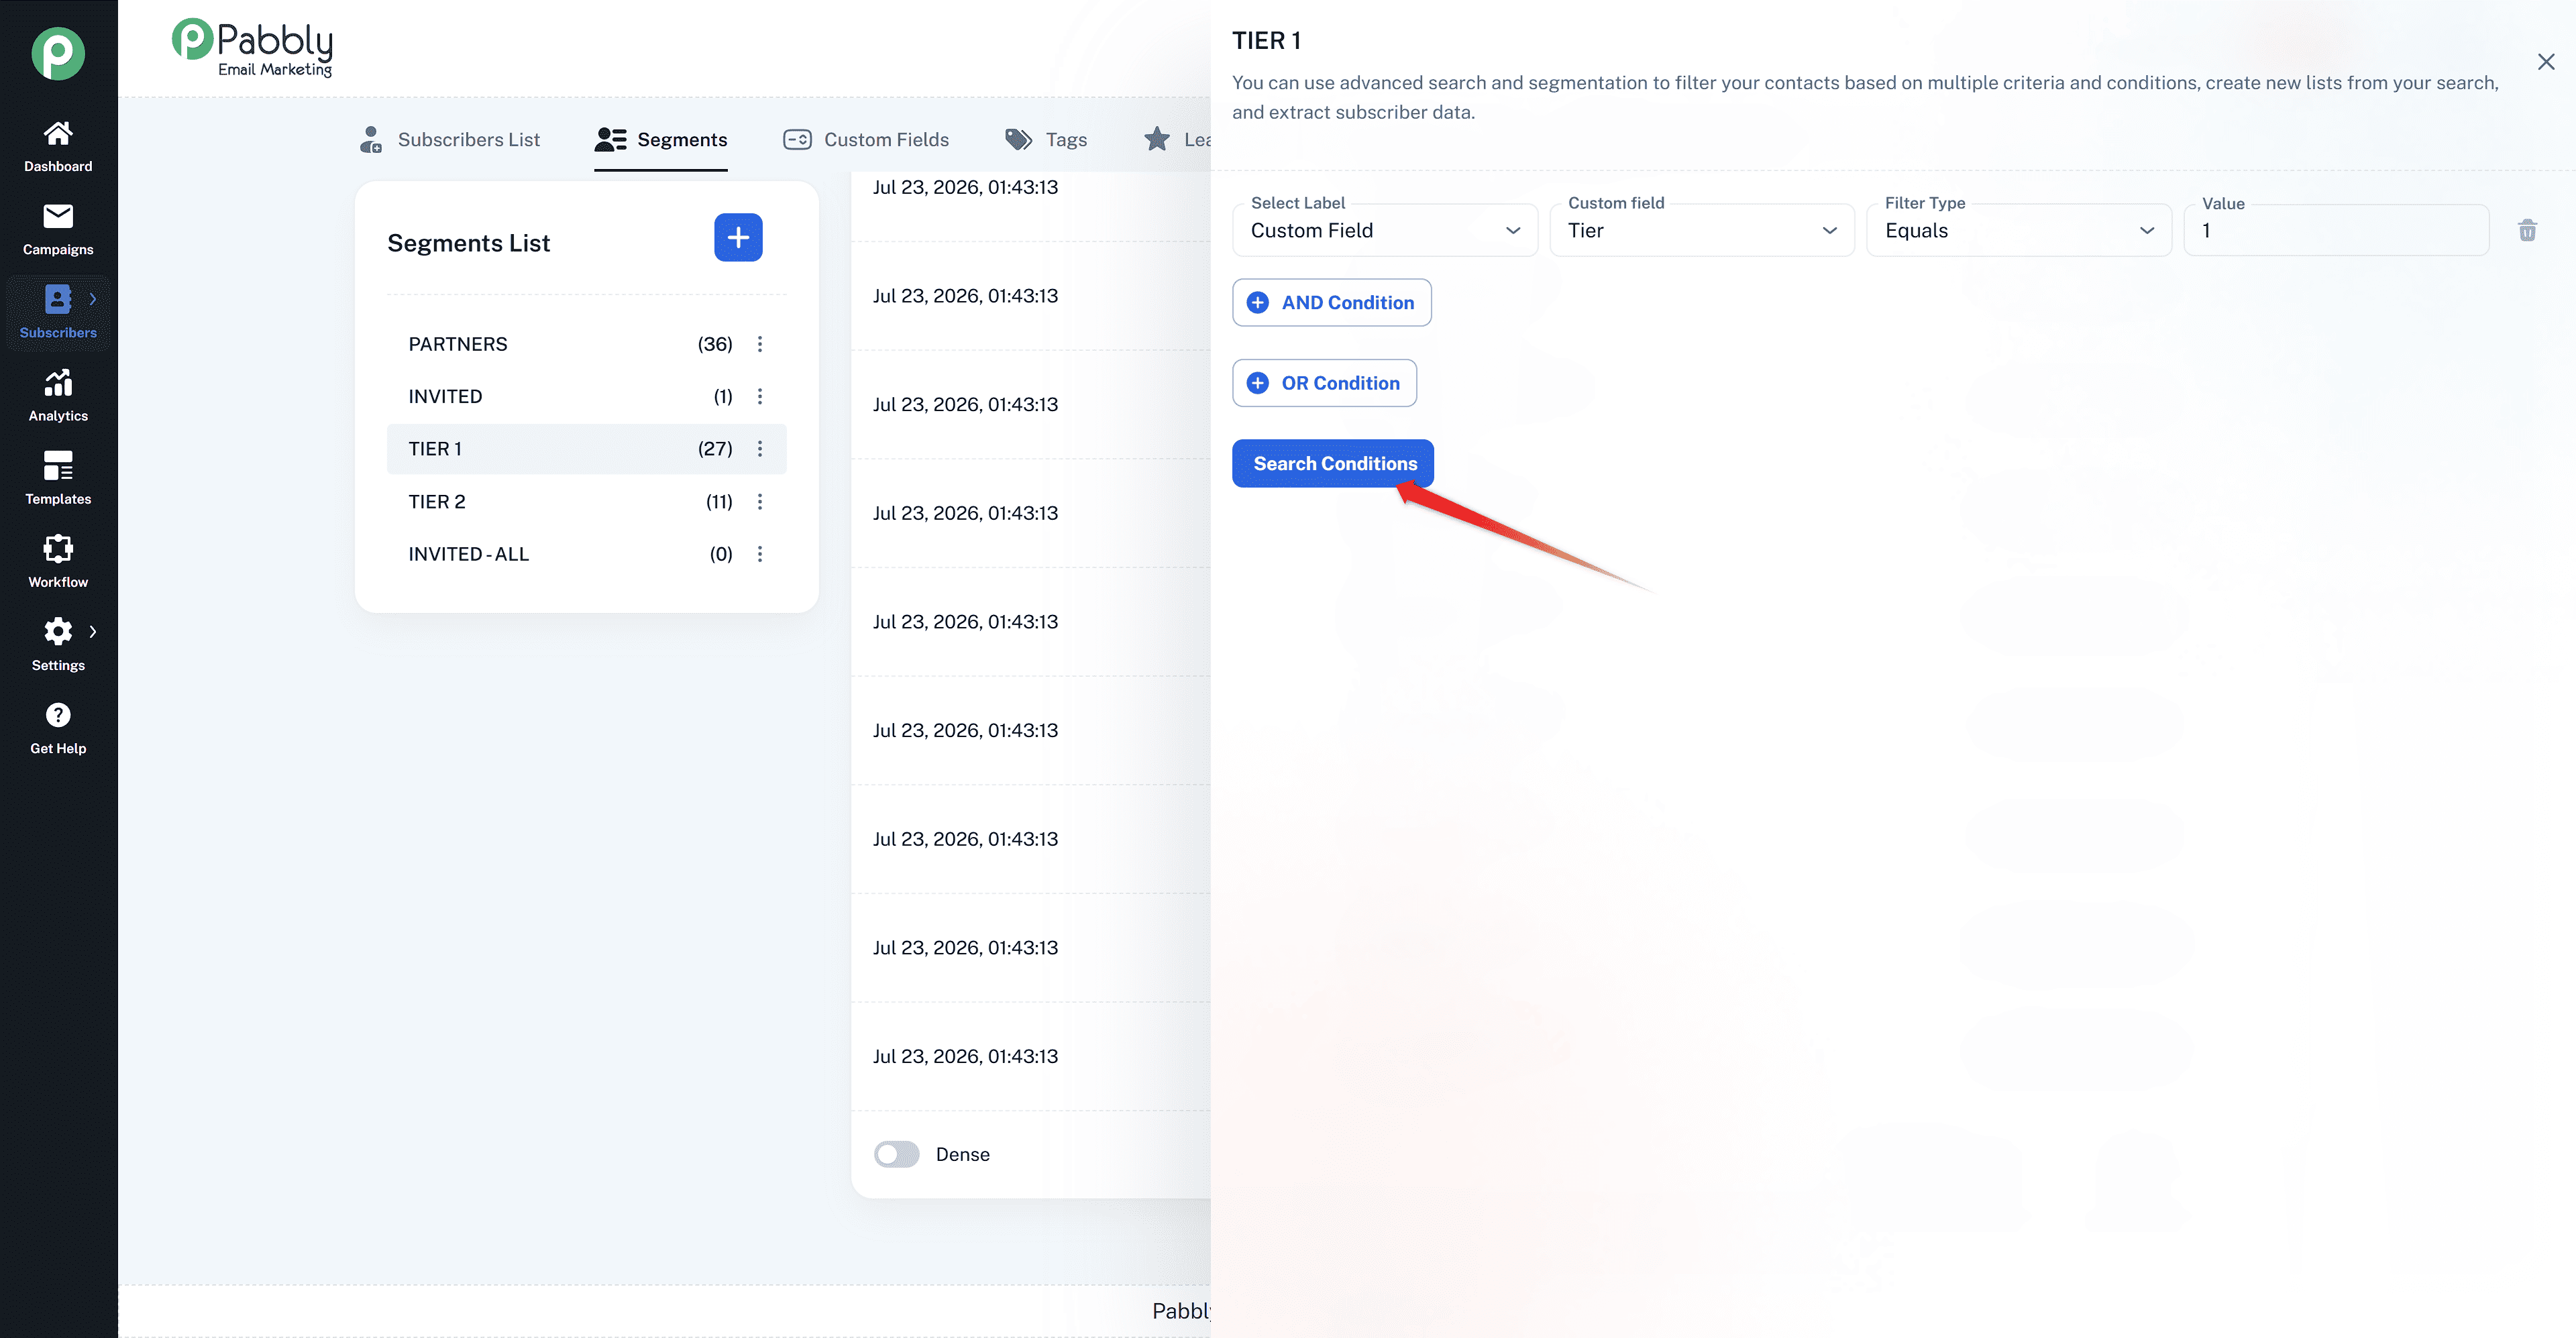
Task: Open the Dashboard home icon
Action: pos(58,133)
